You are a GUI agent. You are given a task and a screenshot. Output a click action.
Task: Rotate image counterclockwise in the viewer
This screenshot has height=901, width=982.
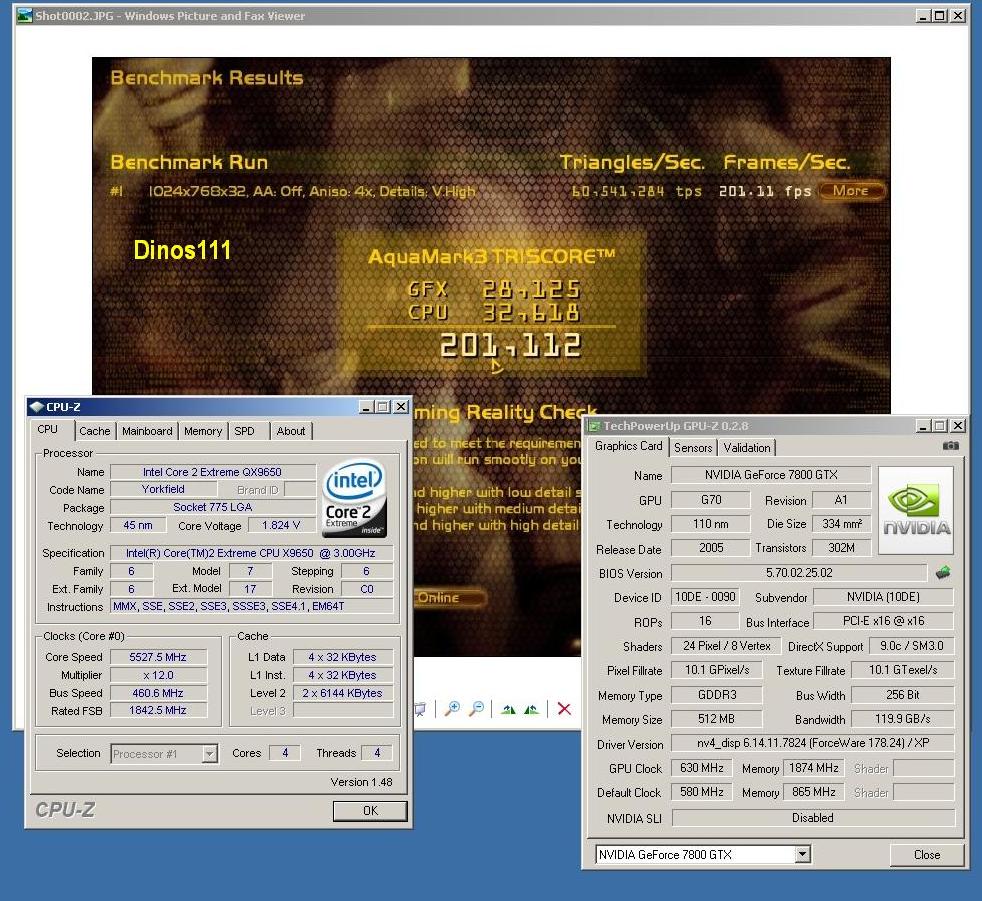[x=531, y=709]
